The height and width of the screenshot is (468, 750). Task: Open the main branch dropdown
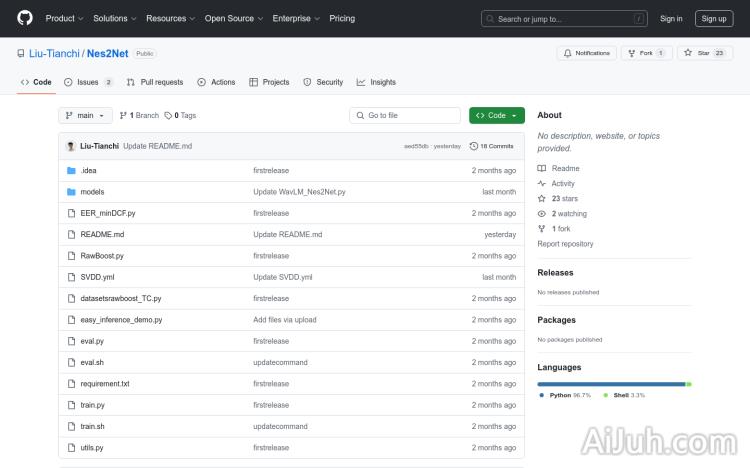[x=87, y=115]
